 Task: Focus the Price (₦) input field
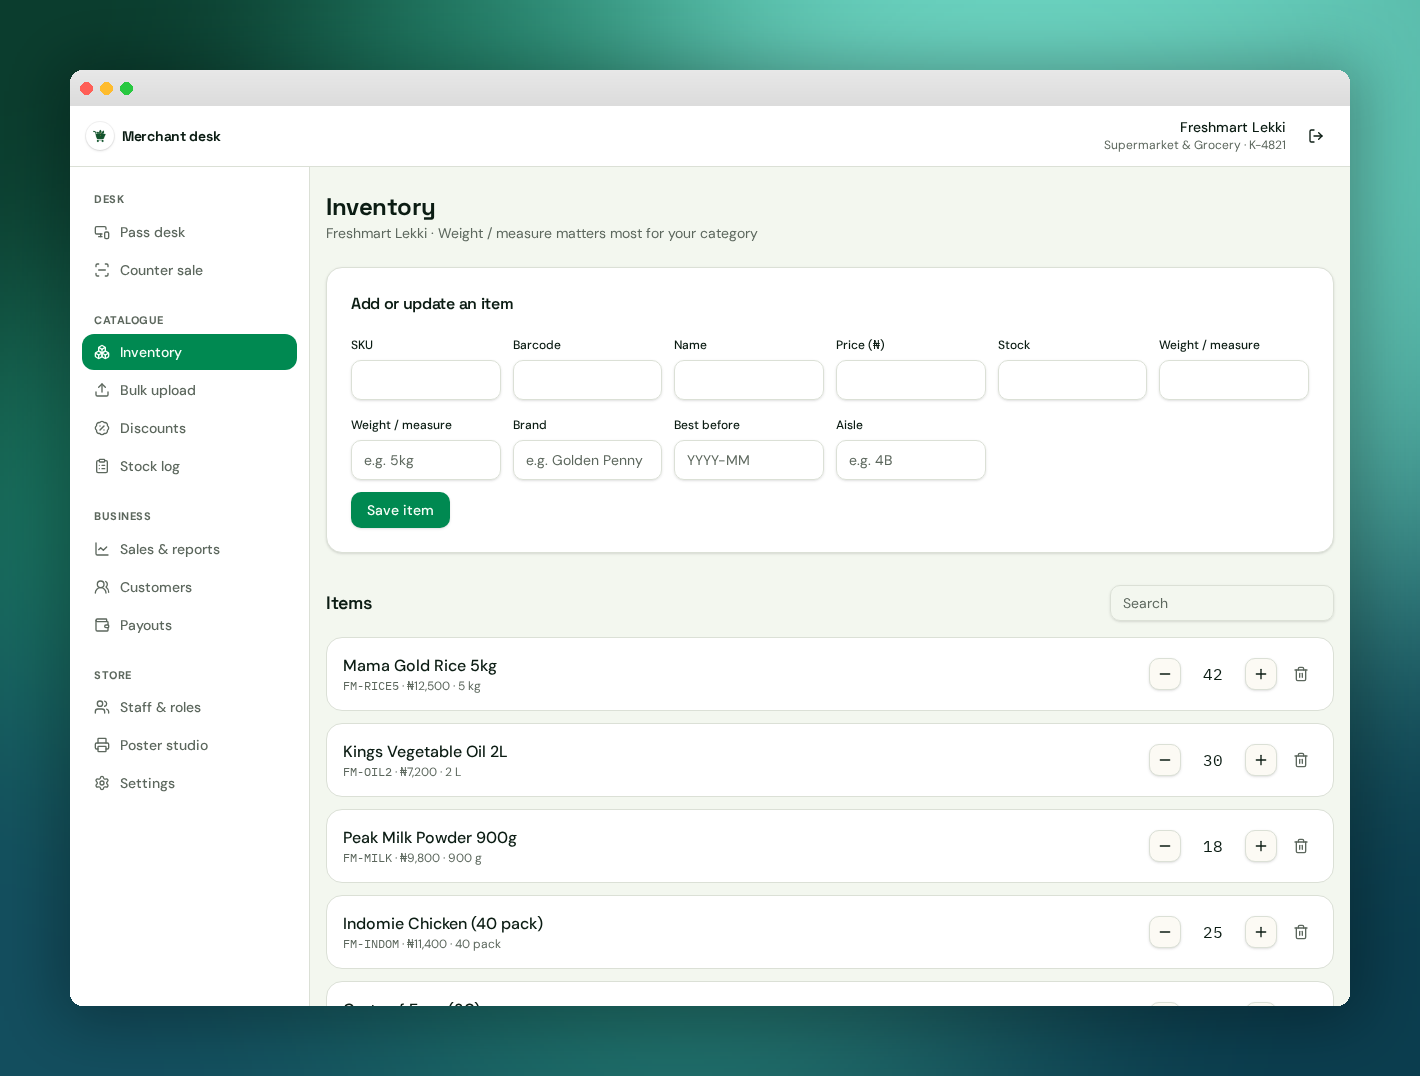click(x=911, y=380)
